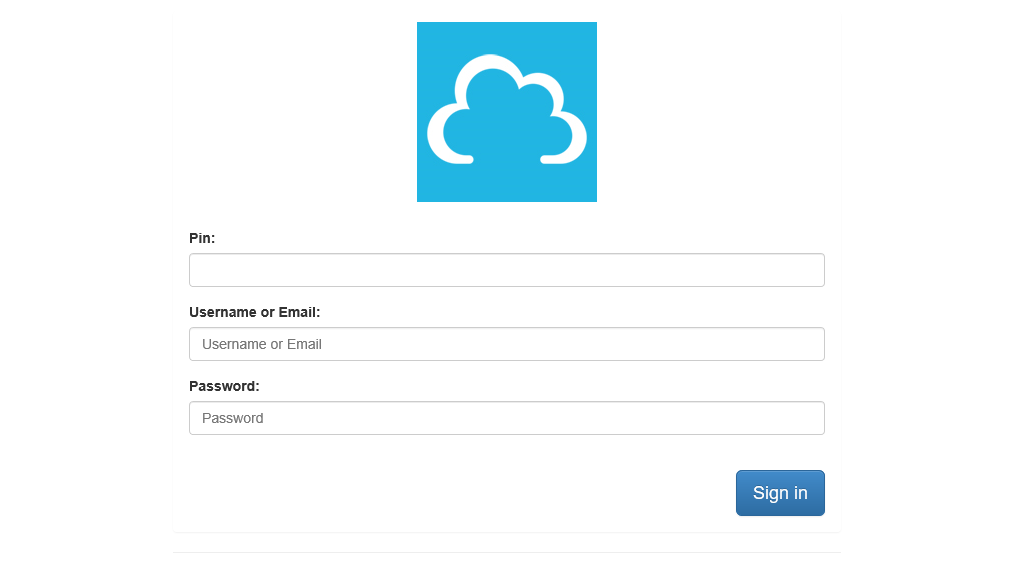Click the "Password" placeholder text
This screenshot has width=1029, height=576.
click(233, 418)
